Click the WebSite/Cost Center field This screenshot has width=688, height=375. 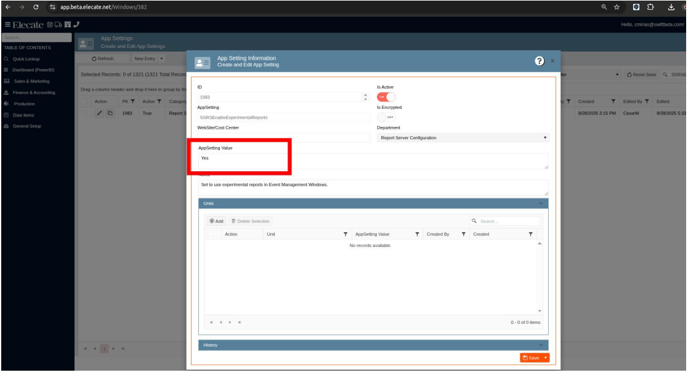(283, 138)
